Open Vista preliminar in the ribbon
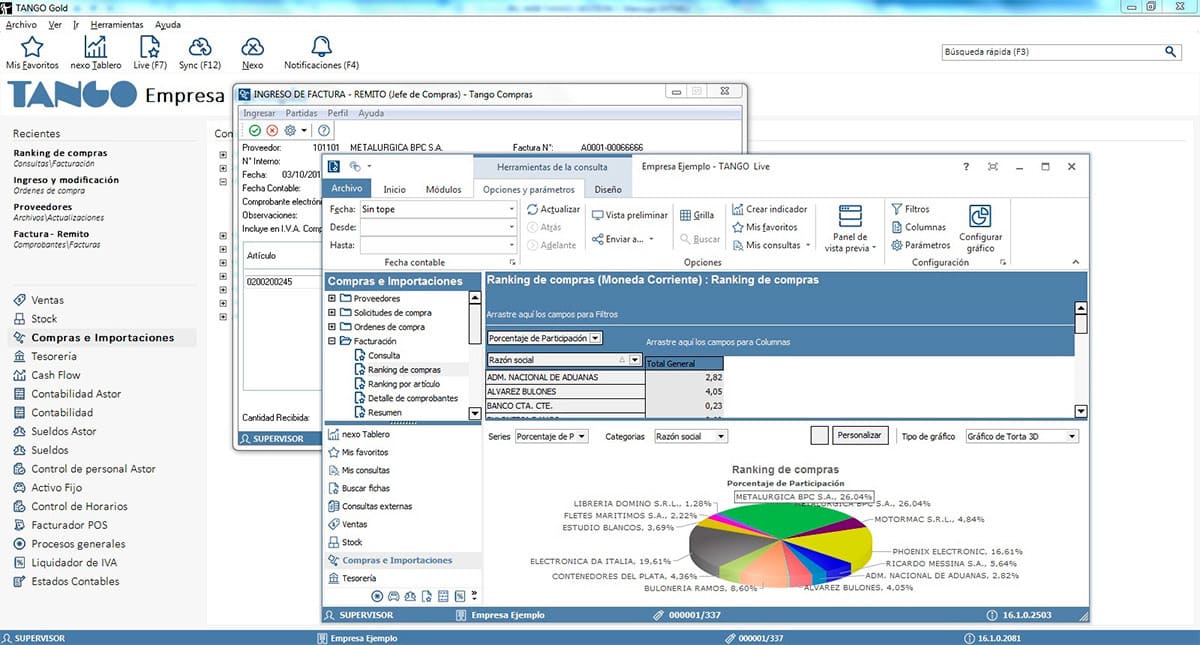1200x645 pixels. click(630, 215)
